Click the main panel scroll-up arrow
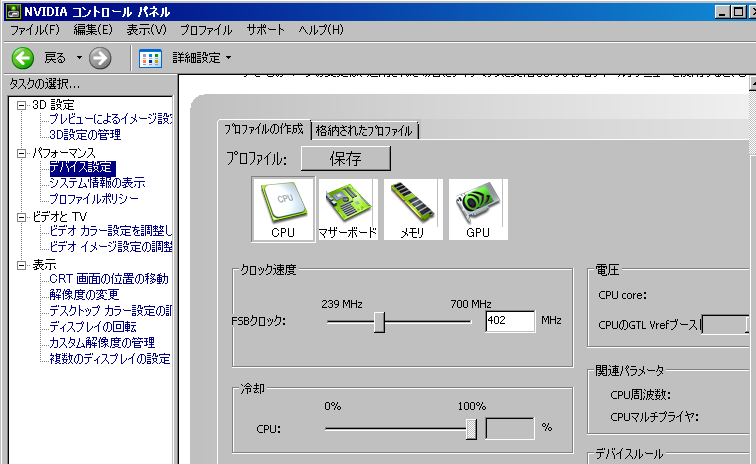Viewport: 756px width, 464px height. coord(753,84)
